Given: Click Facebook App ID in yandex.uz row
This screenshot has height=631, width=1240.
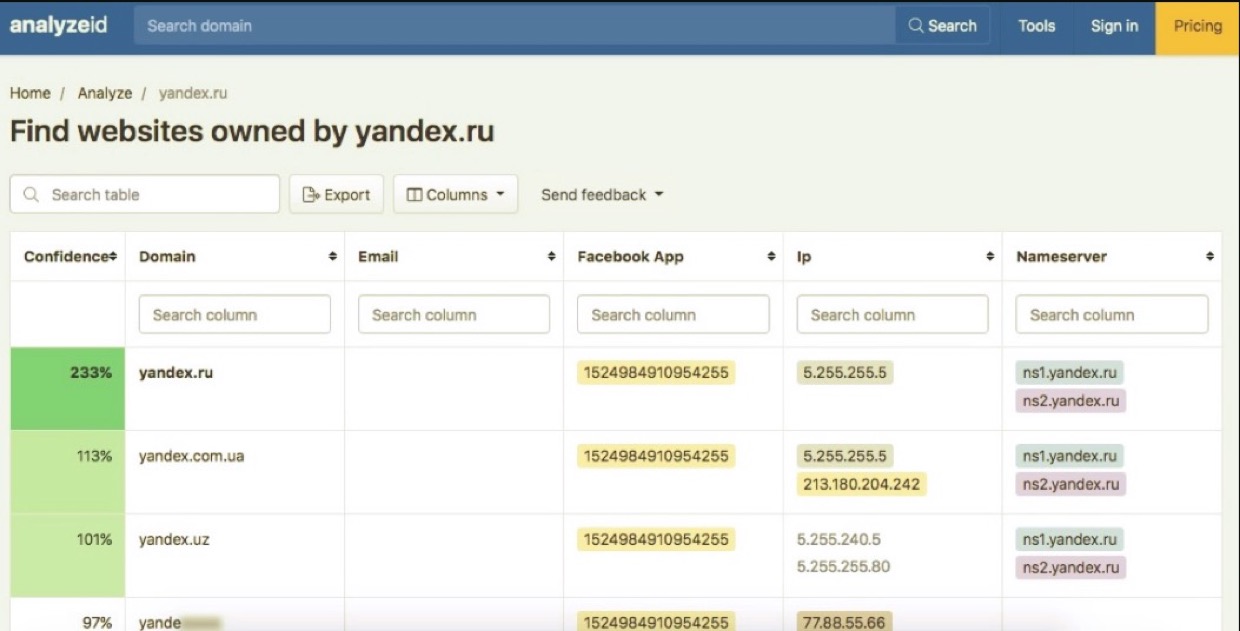Looking at the screenshot, I should click(x=656, y=540).
